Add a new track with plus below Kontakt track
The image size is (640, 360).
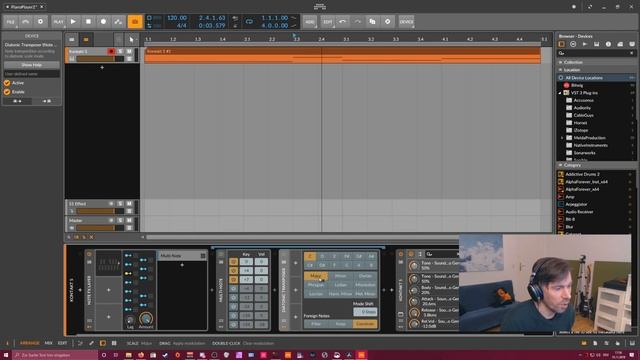click(102, 67)
